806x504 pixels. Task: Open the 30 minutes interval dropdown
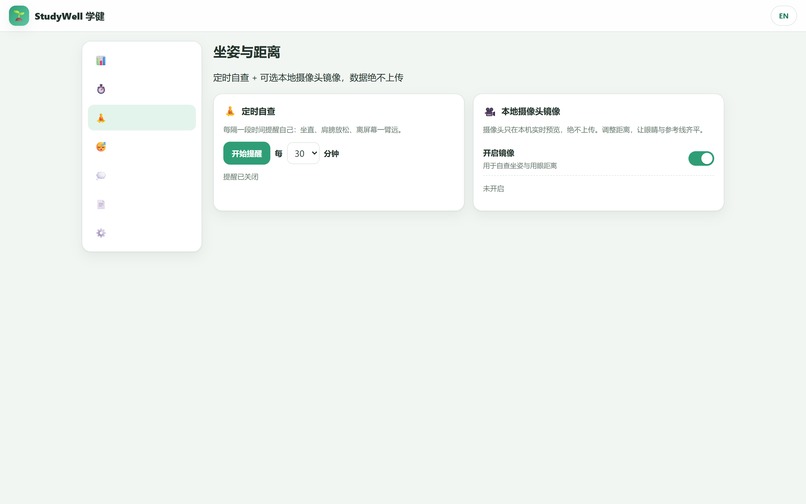point(303,153)
